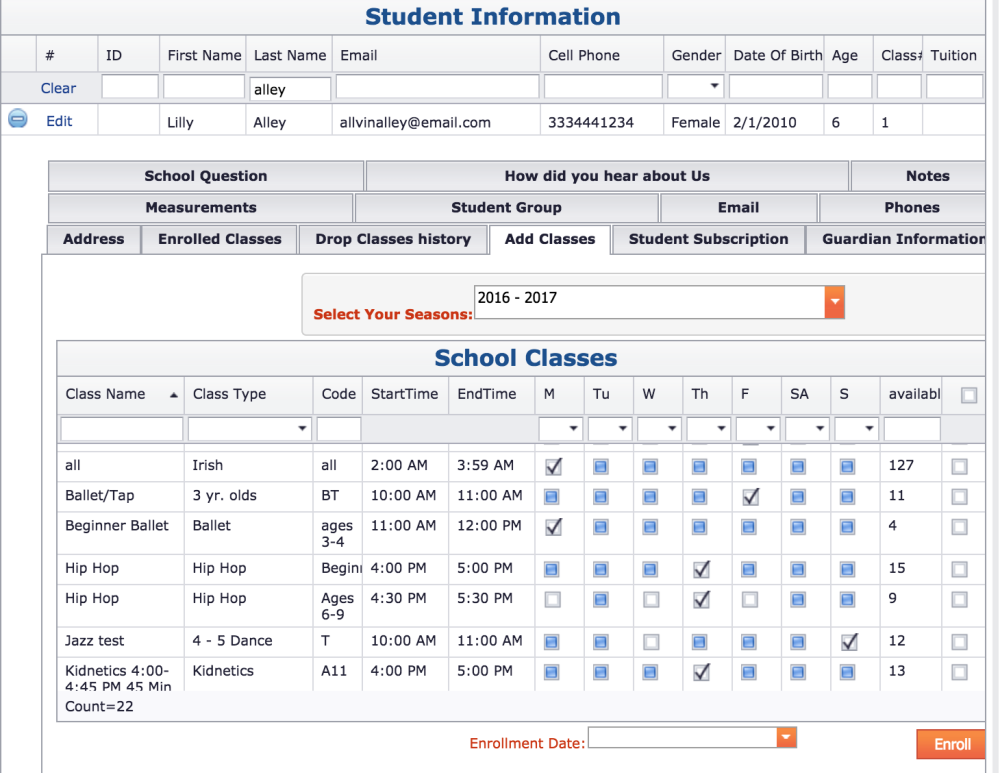Open the How did you hear about Us tab
The width and height of the screenshot is (1000, 773).
[x=607, y=176]
